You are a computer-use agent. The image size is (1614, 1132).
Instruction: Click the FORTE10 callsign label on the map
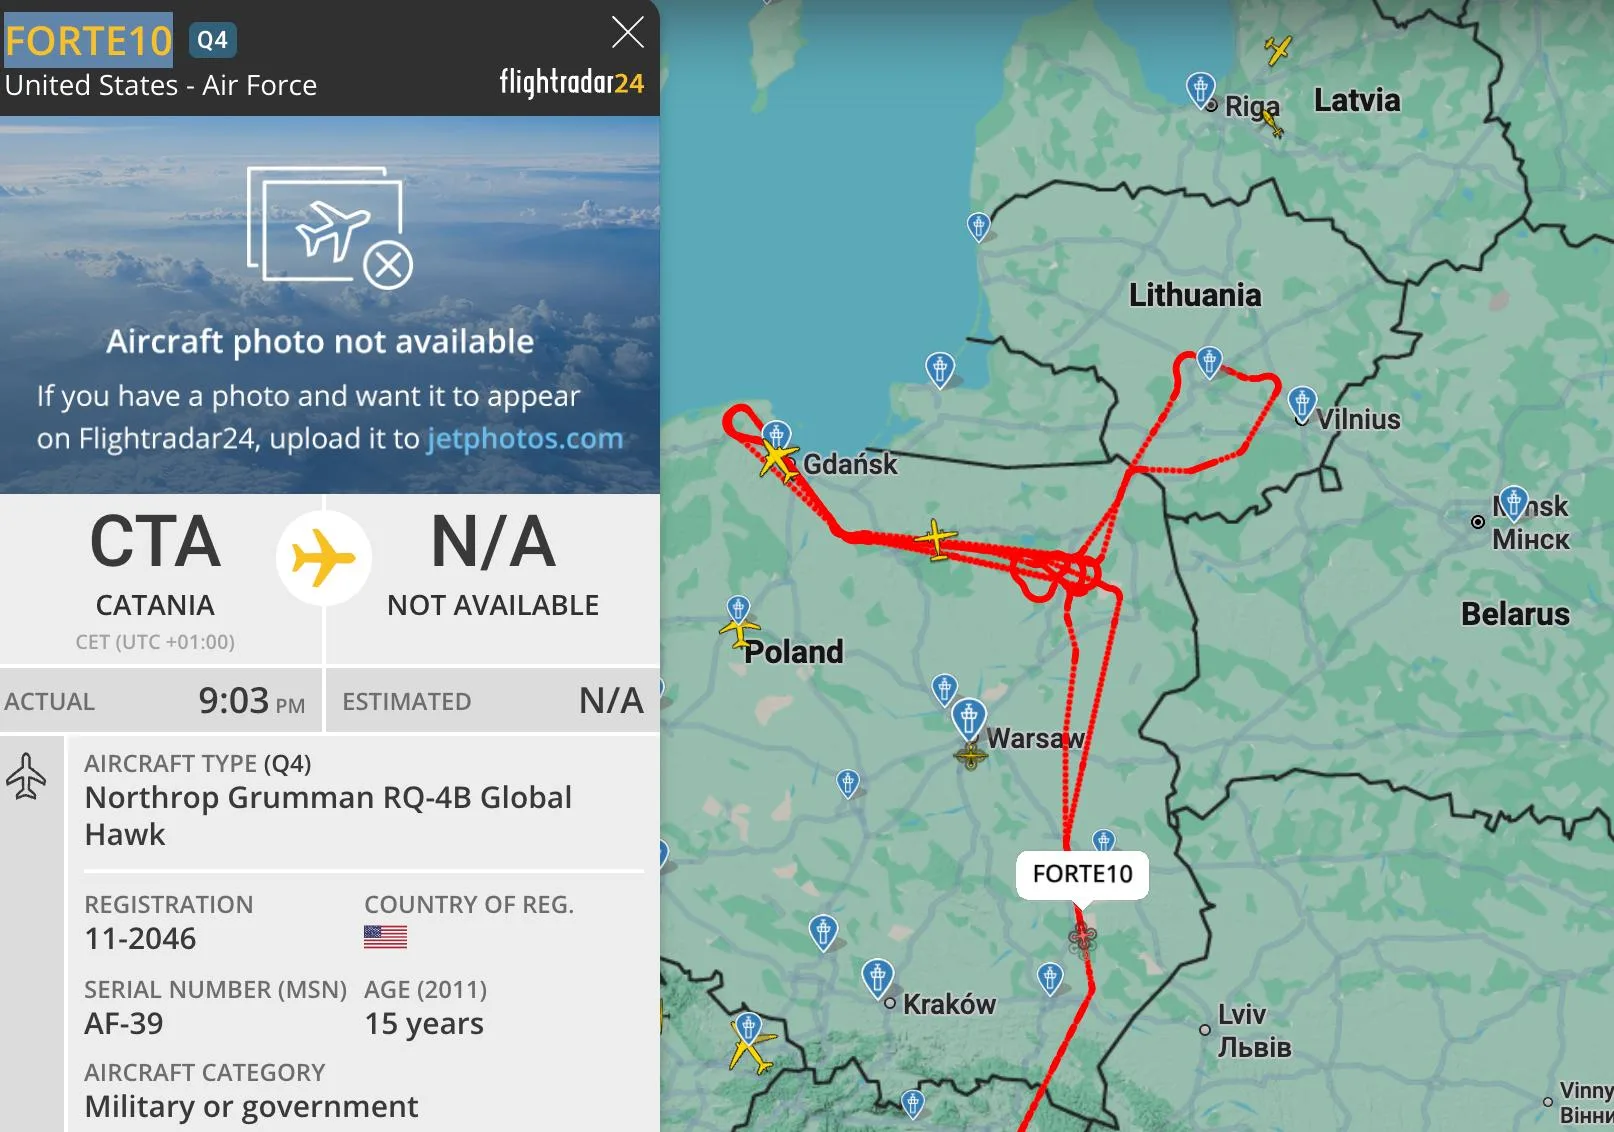tap(1082, 874)
